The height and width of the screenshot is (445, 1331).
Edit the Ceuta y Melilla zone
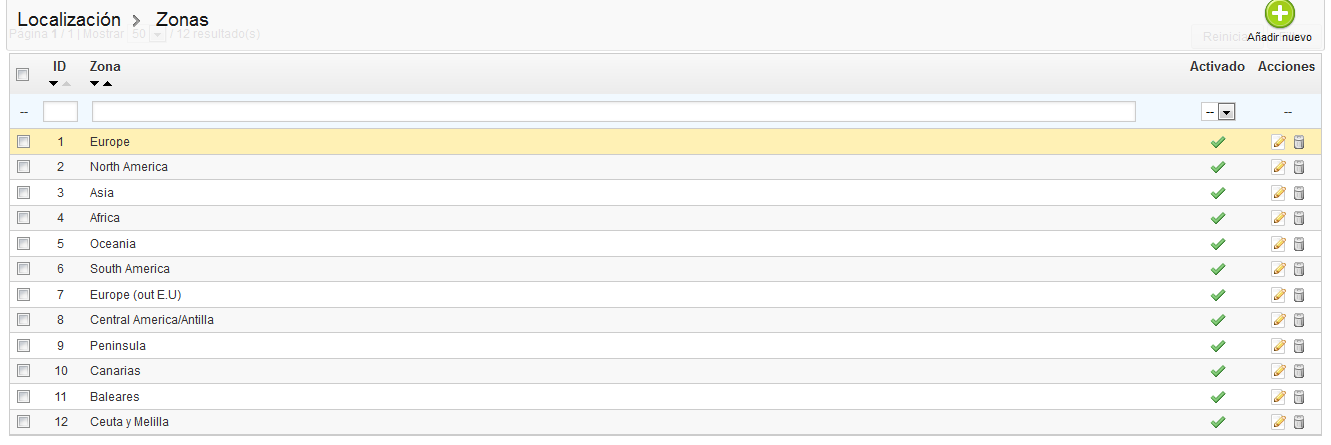point(1278,422)
